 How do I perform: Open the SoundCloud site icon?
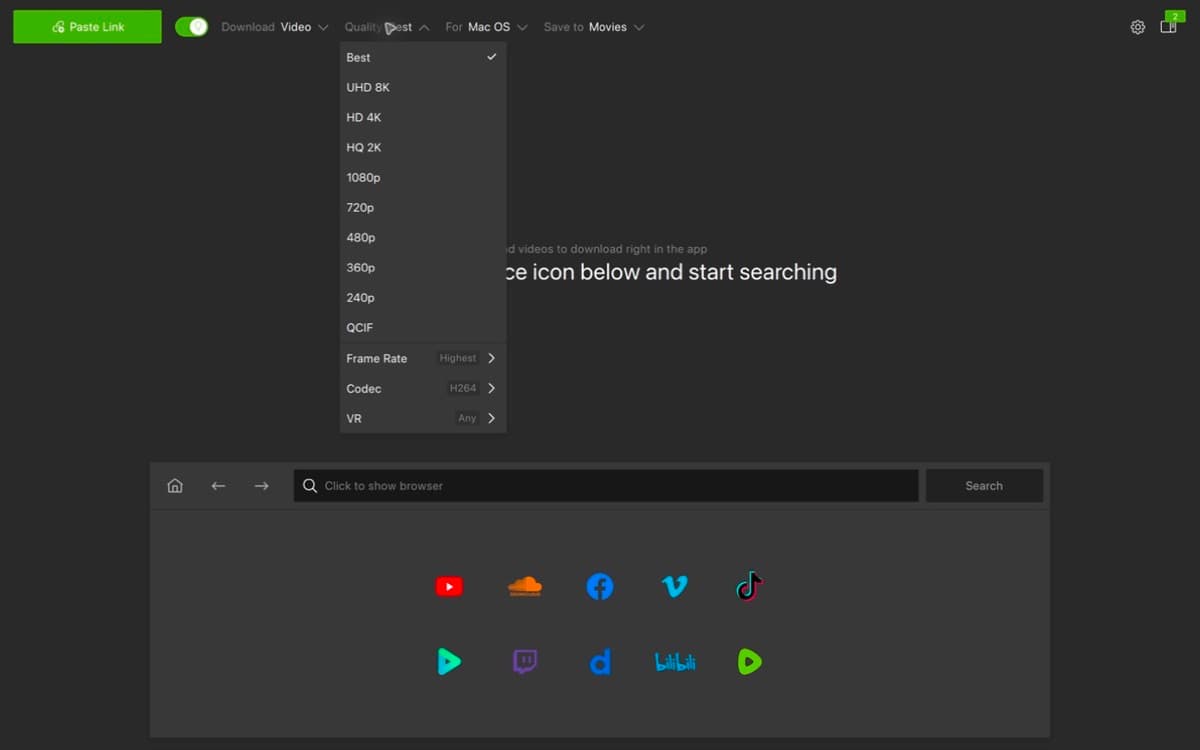pyautogui.click(x=525, y=586)
